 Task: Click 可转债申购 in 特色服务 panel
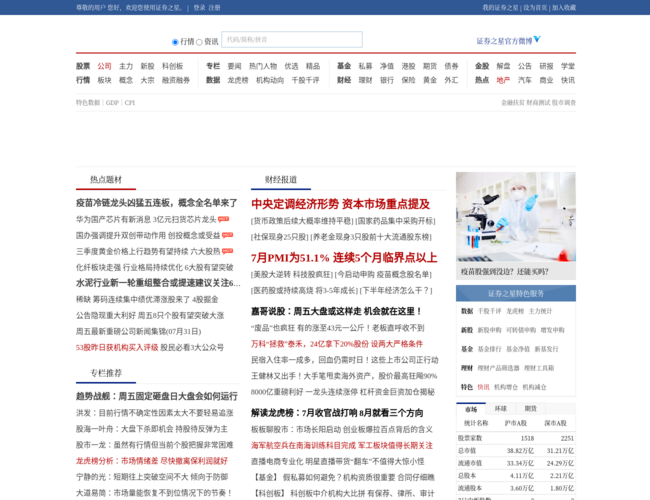(521, 330)
